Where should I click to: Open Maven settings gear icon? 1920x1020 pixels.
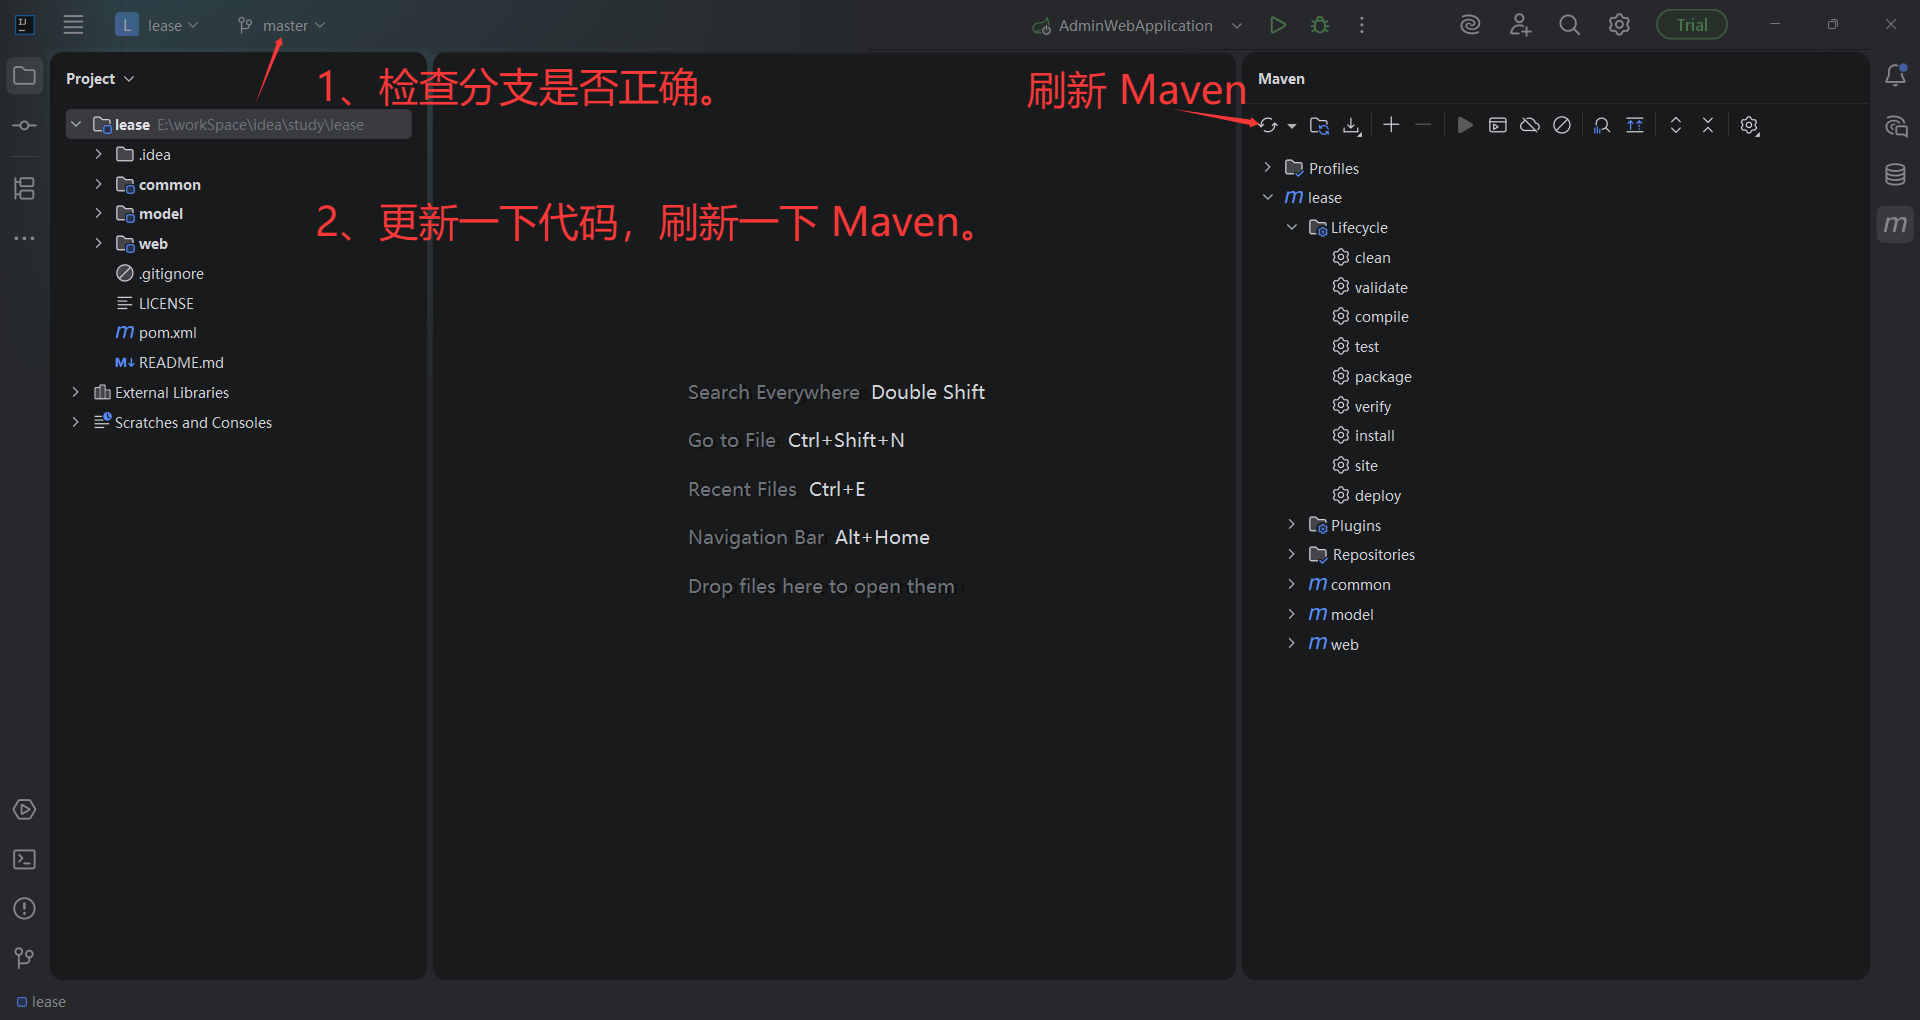coord(1749,125)
